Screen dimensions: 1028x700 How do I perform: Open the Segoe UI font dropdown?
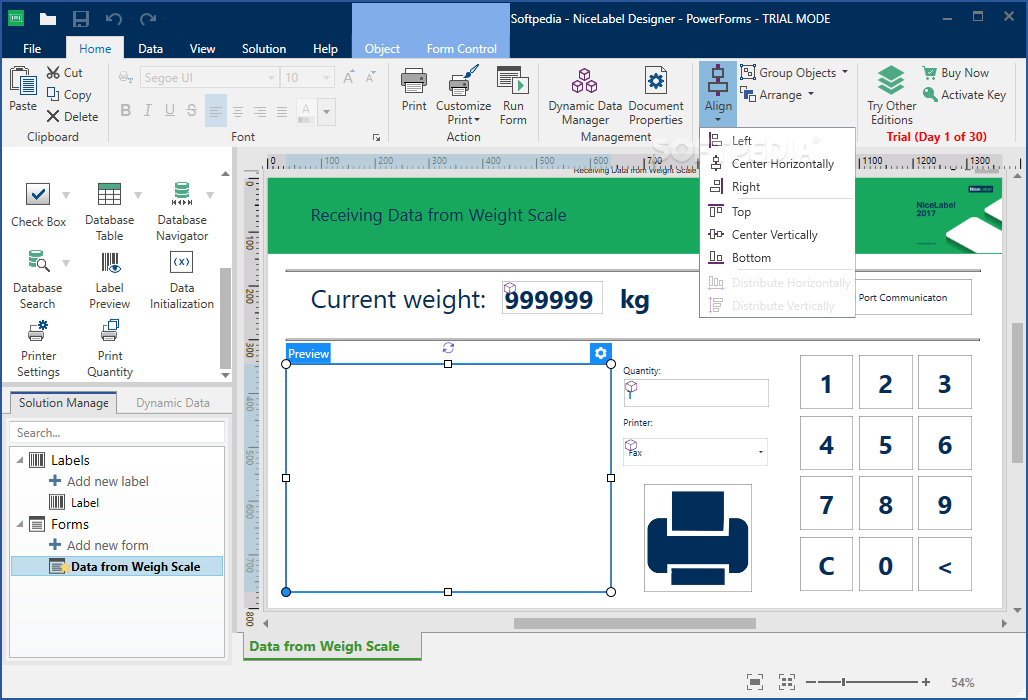click(271, 78)
